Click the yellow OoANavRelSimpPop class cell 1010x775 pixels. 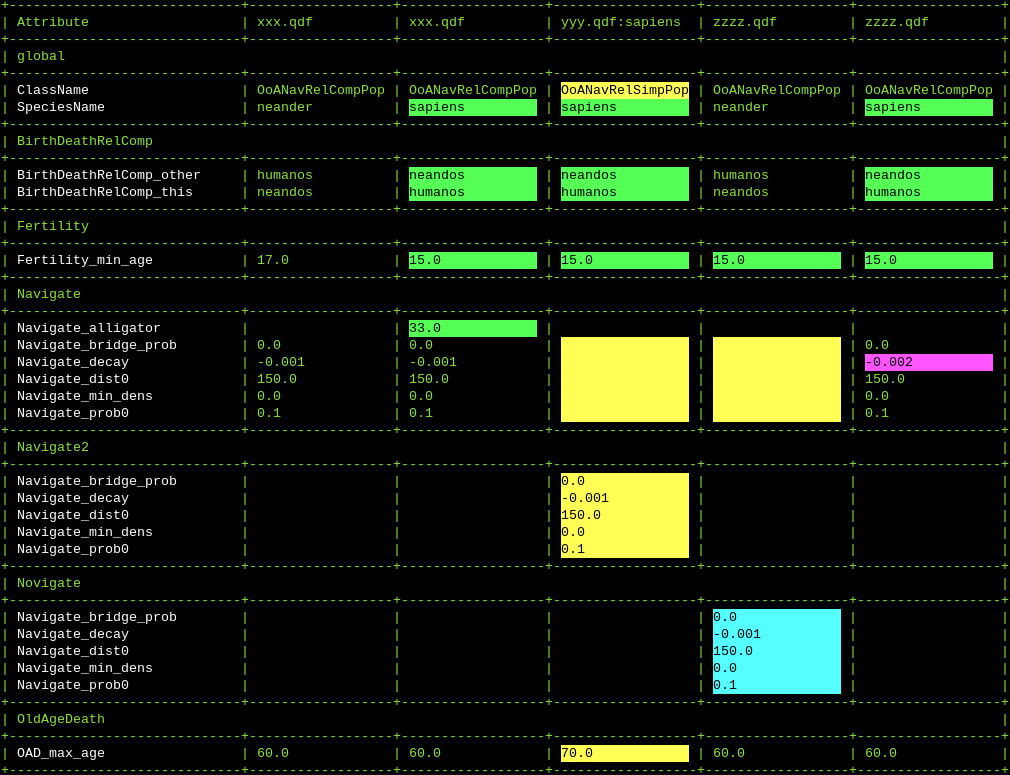tap(624, 90)
